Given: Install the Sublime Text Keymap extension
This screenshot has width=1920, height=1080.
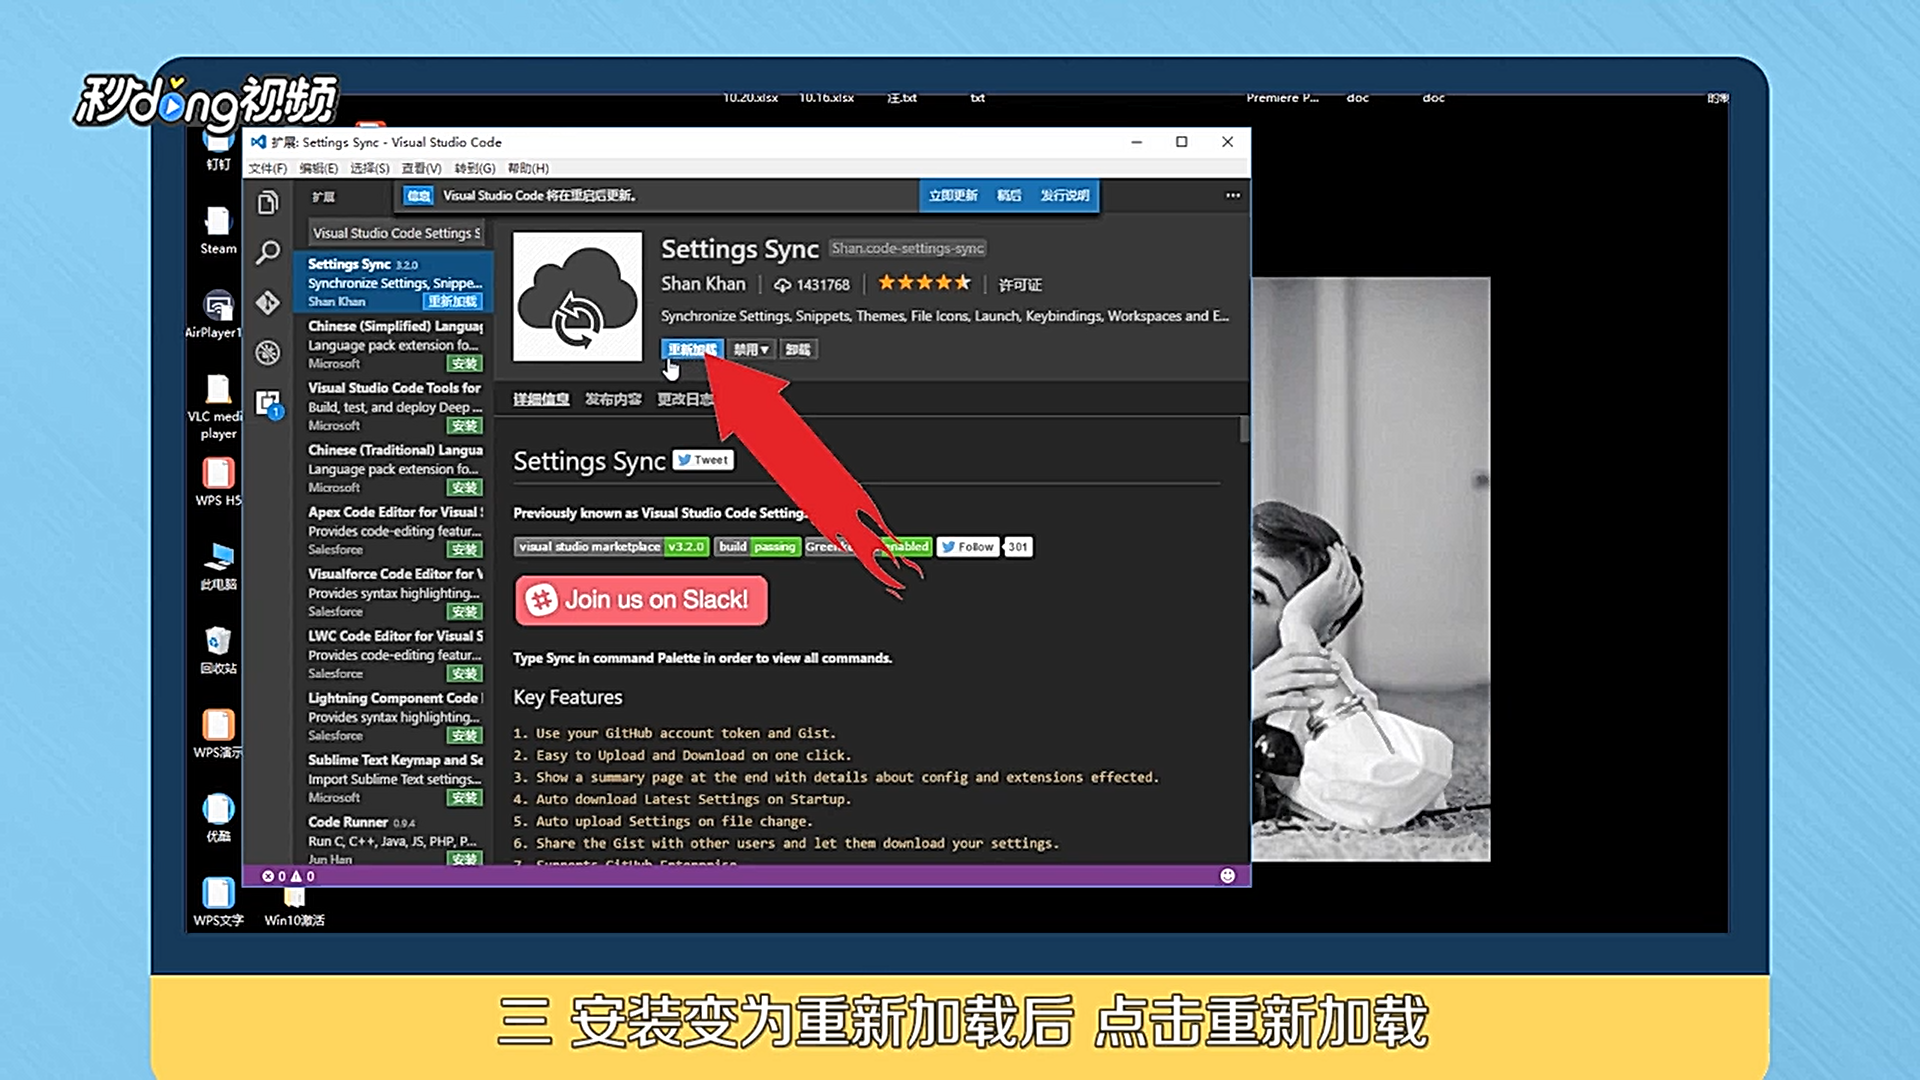Looking at the screenshot, I should point(465,797).
